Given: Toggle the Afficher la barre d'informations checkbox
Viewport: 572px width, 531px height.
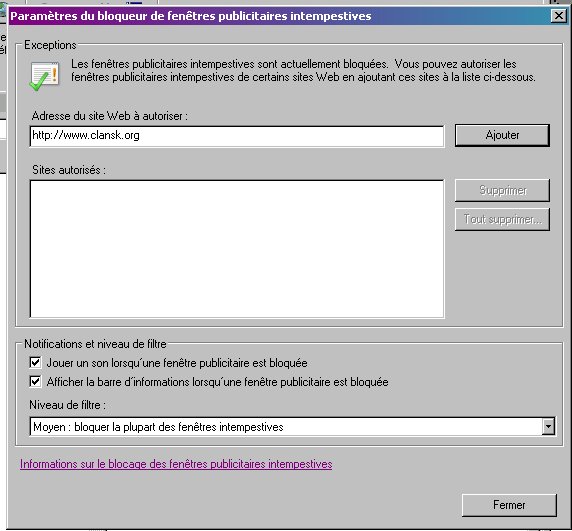Looking at the screenshot, I should [x=35, y=381].
